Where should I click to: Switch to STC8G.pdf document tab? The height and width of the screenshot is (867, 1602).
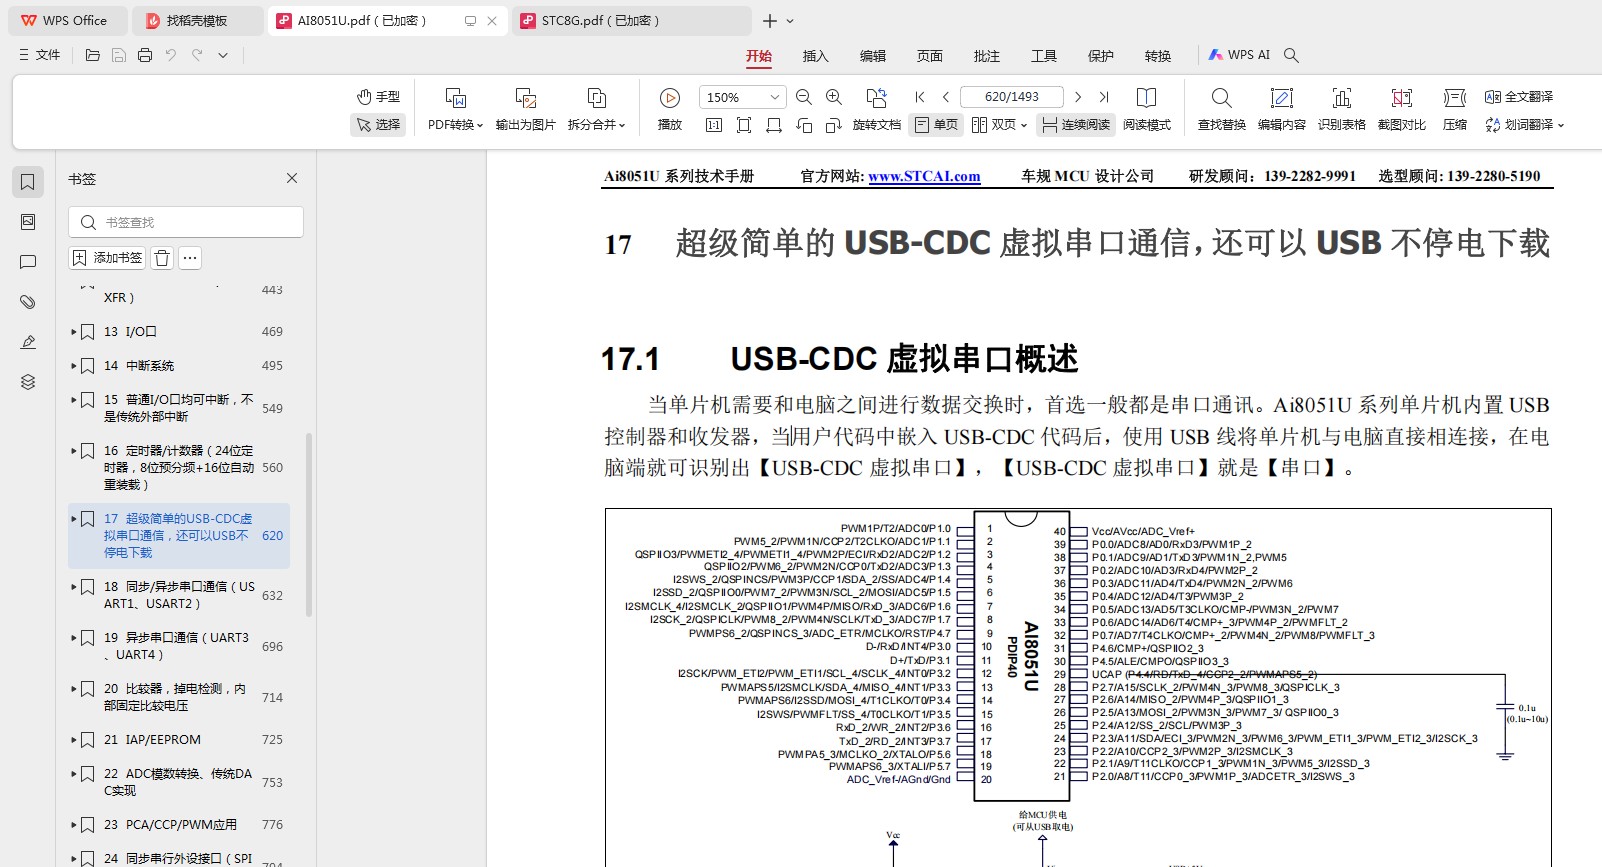631,20
